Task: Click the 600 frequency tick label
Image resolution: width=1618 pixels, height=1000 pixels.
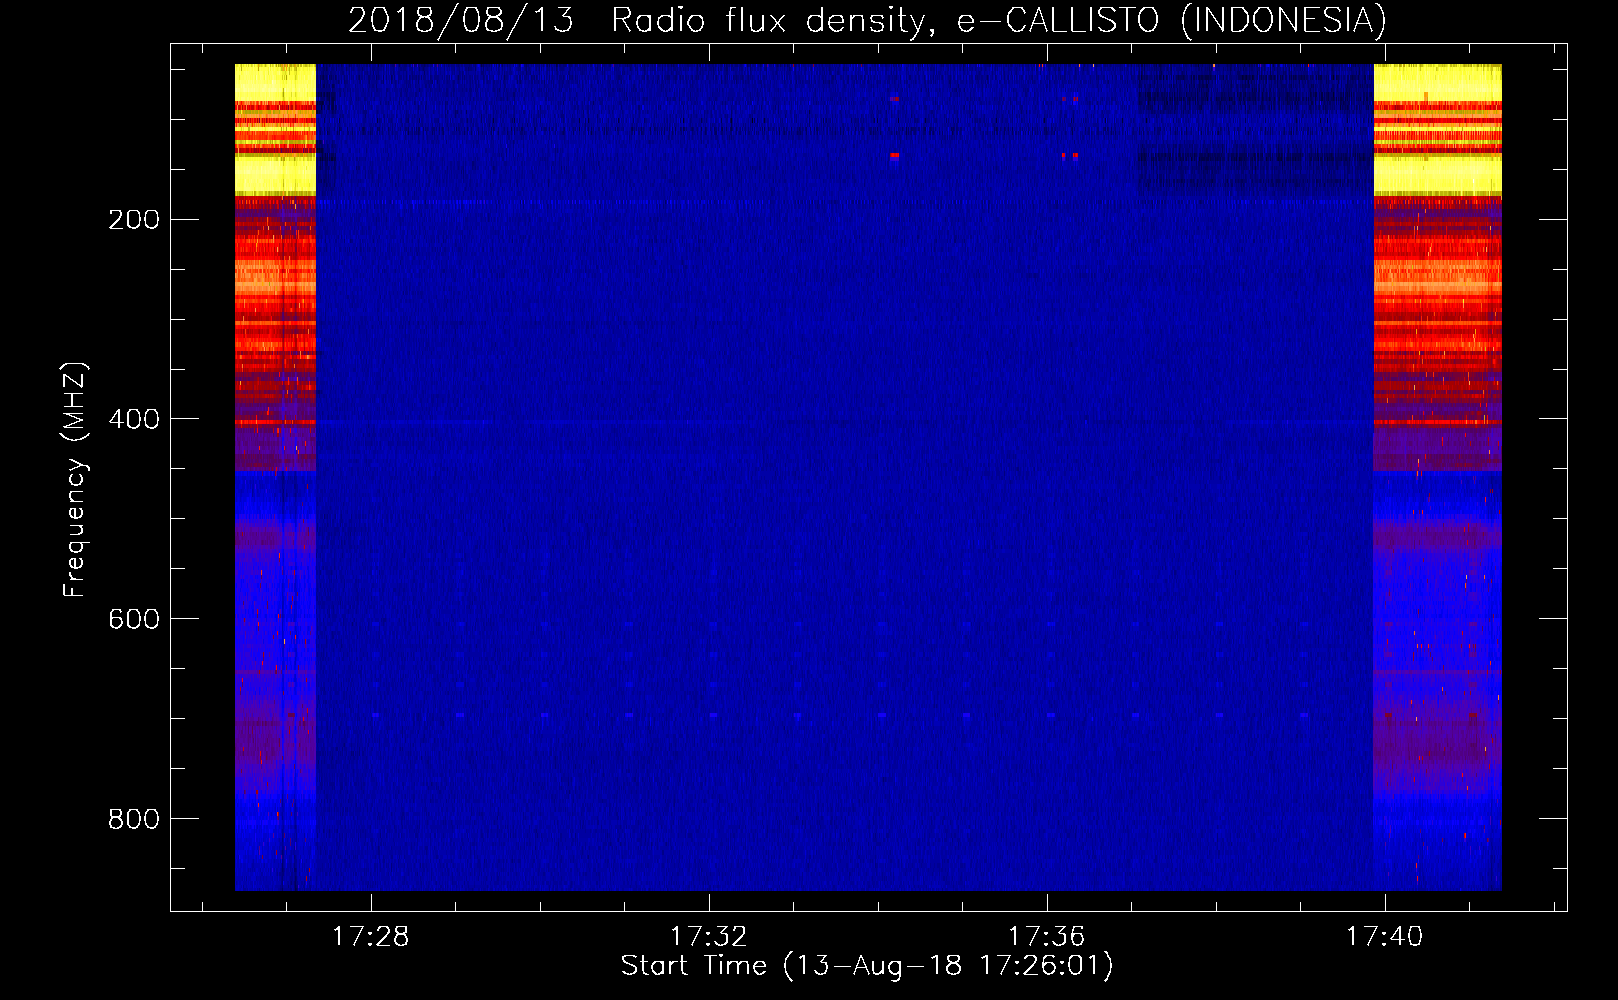Action: tap(134, 620)
